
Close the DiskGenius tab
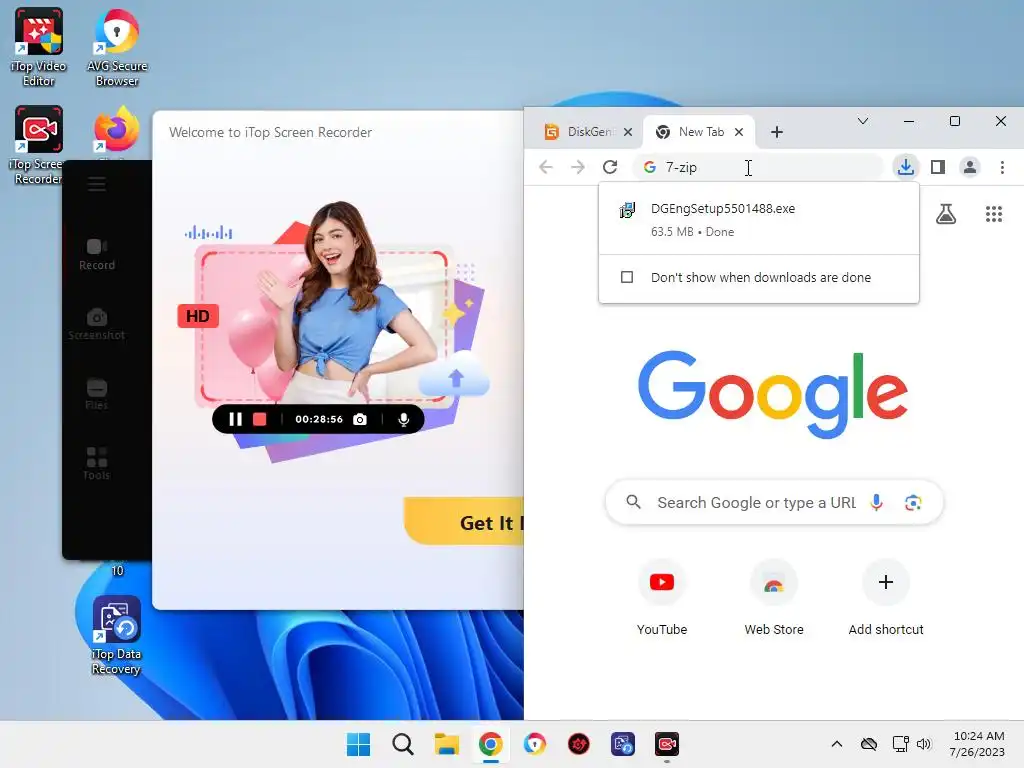click(628, 132)
